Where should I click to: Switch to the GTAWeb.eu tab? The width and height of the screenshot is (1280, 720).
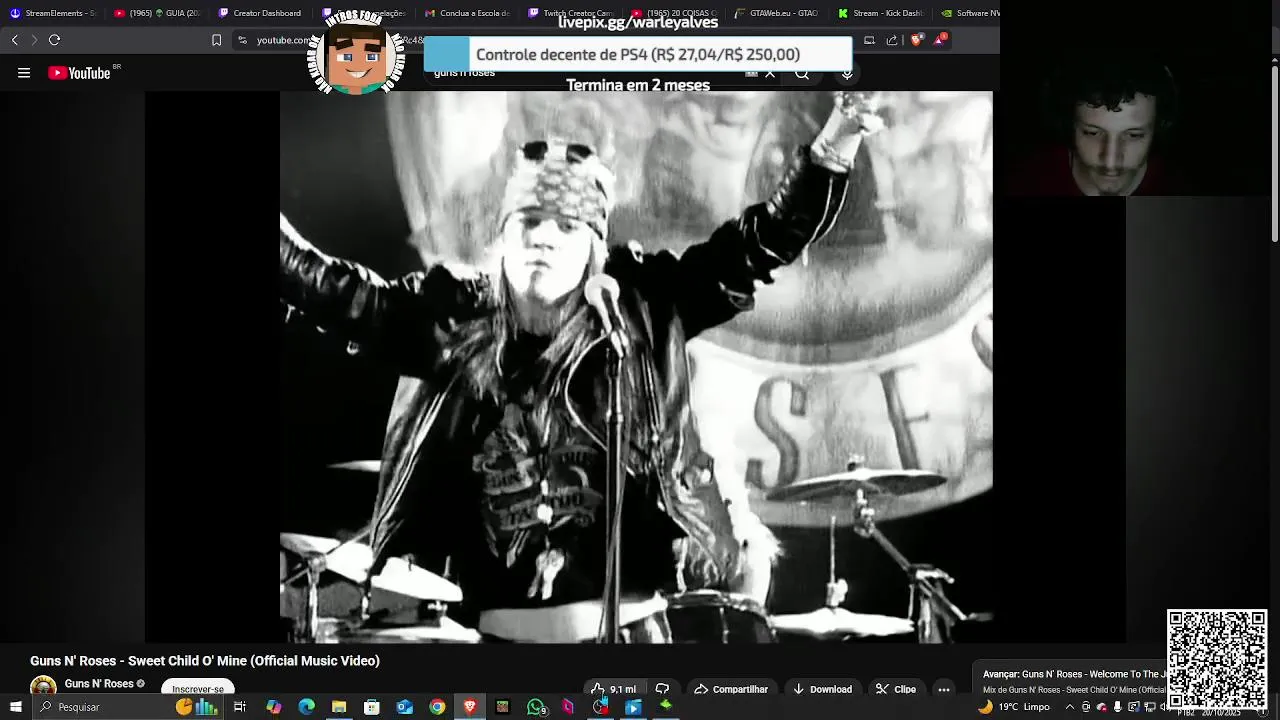777,13
